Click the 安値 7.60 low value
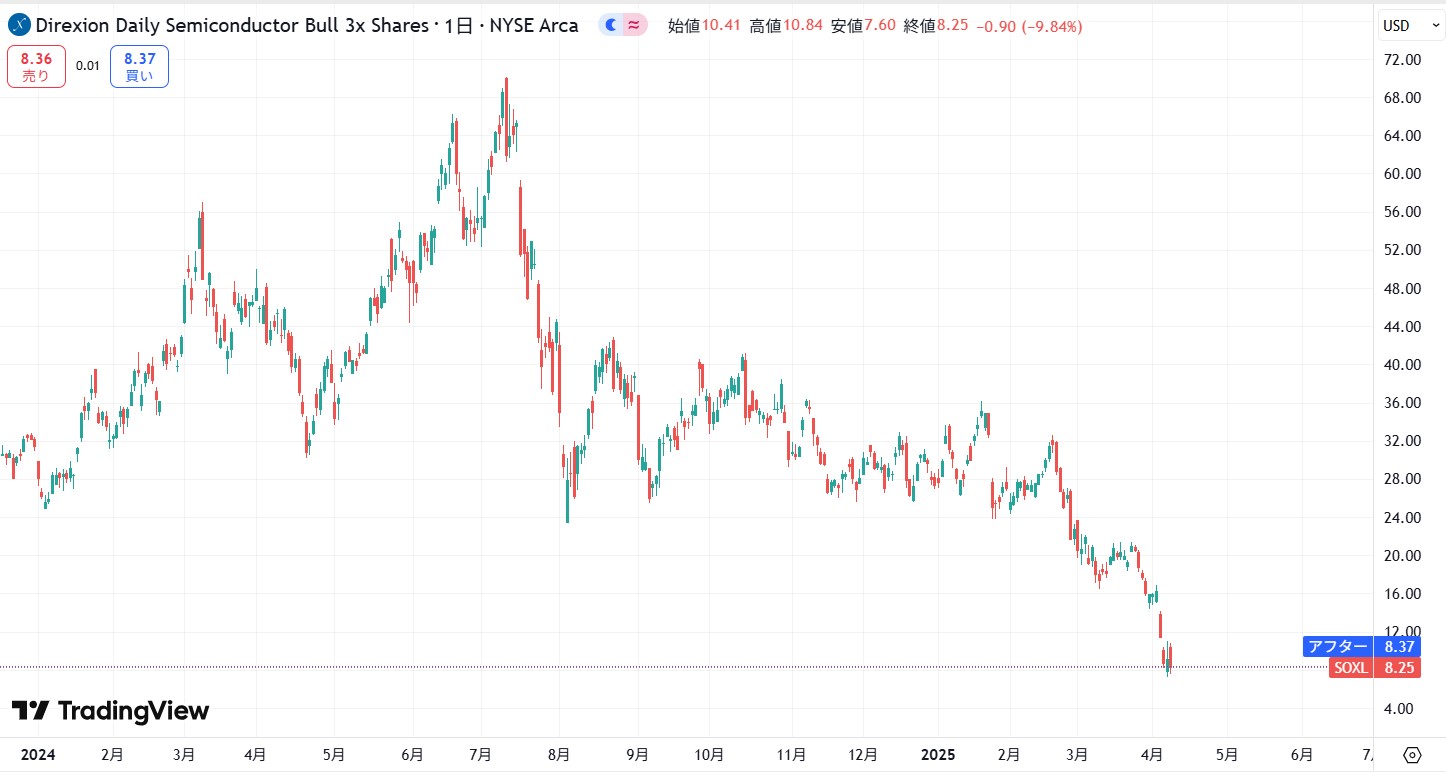1446x773 pixels. [x=863, y=26]
